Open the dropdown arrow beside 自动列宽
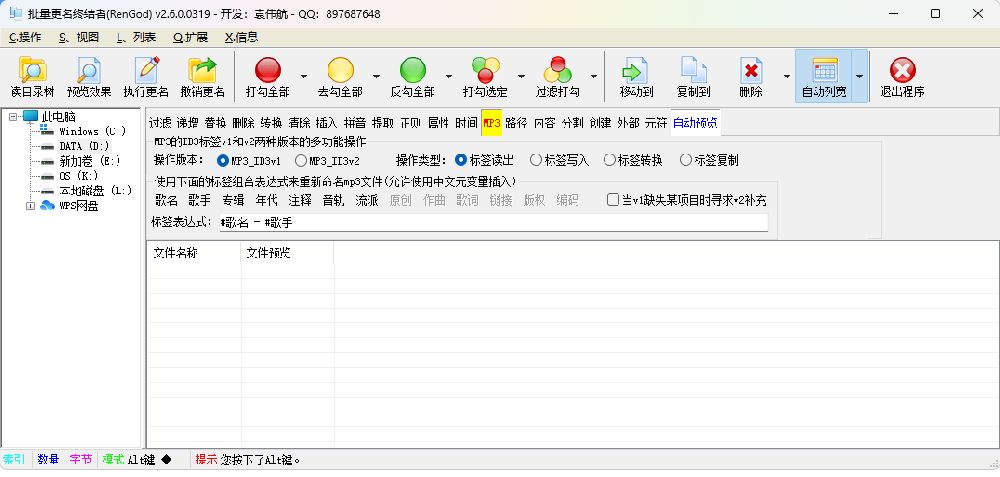This screenshot has height=477, width=1000. click(860, 77)
